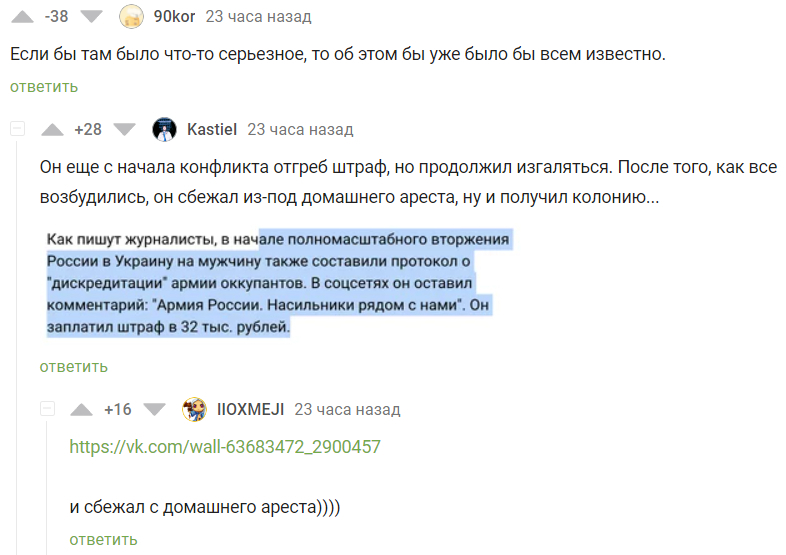Image resolution: width=786 pixels, height=555 pixels.
Task: Open 90kor user profile link
Action: point(174,16)
